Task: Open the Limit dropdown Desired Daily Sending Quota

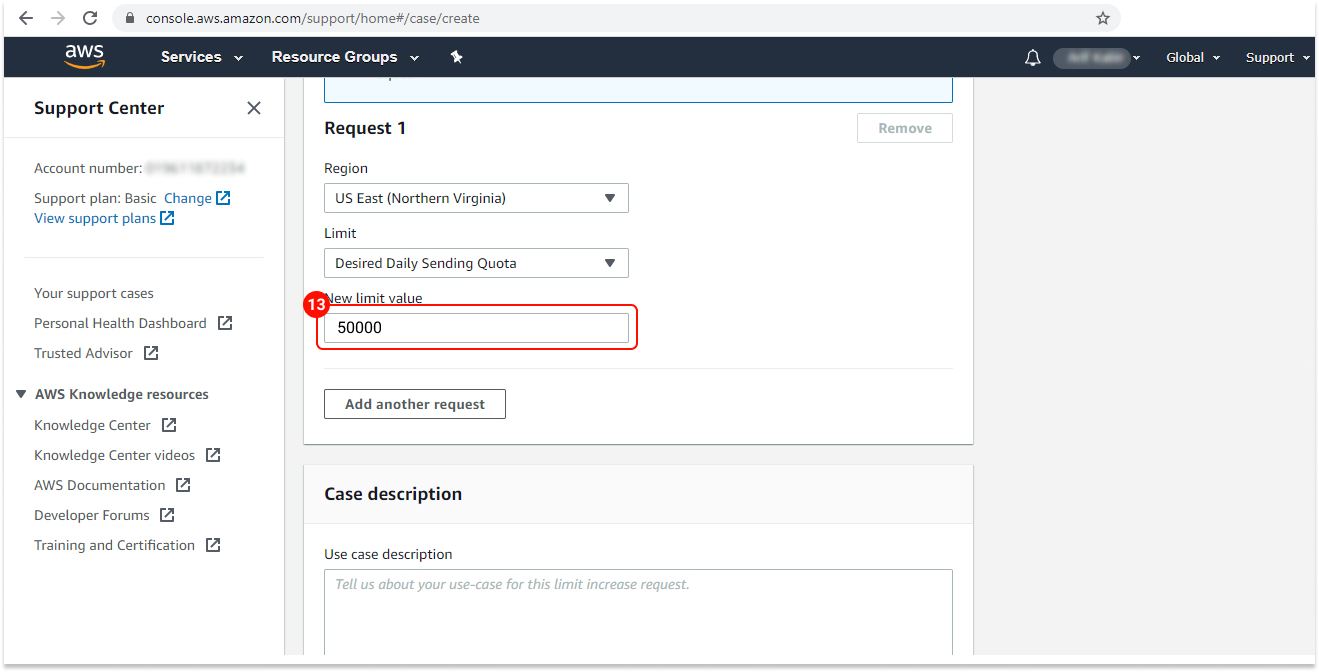Action: 476,263
